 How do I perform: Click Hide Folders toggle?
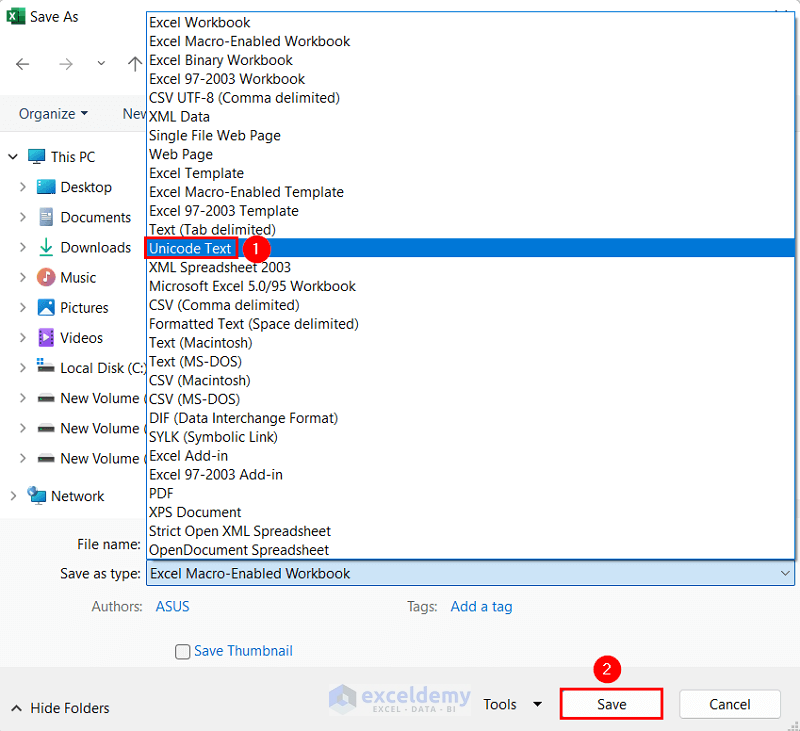click(60, 708)
